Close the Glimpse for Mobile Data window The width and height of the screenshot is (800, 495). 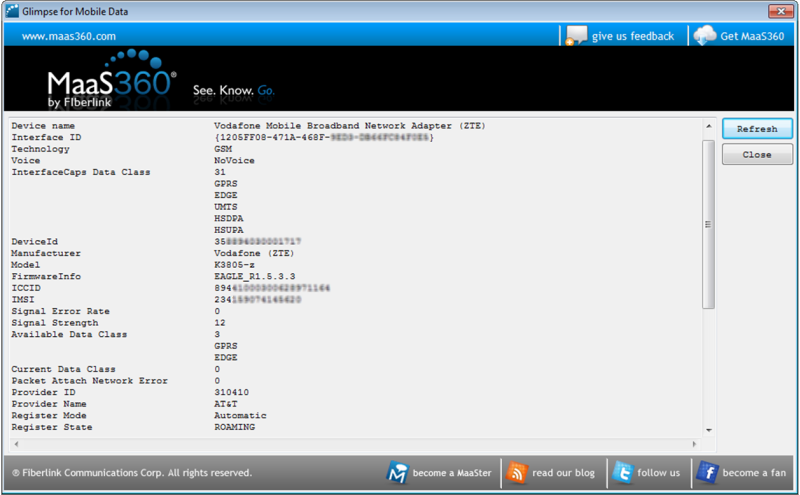[x=781, y=11]
